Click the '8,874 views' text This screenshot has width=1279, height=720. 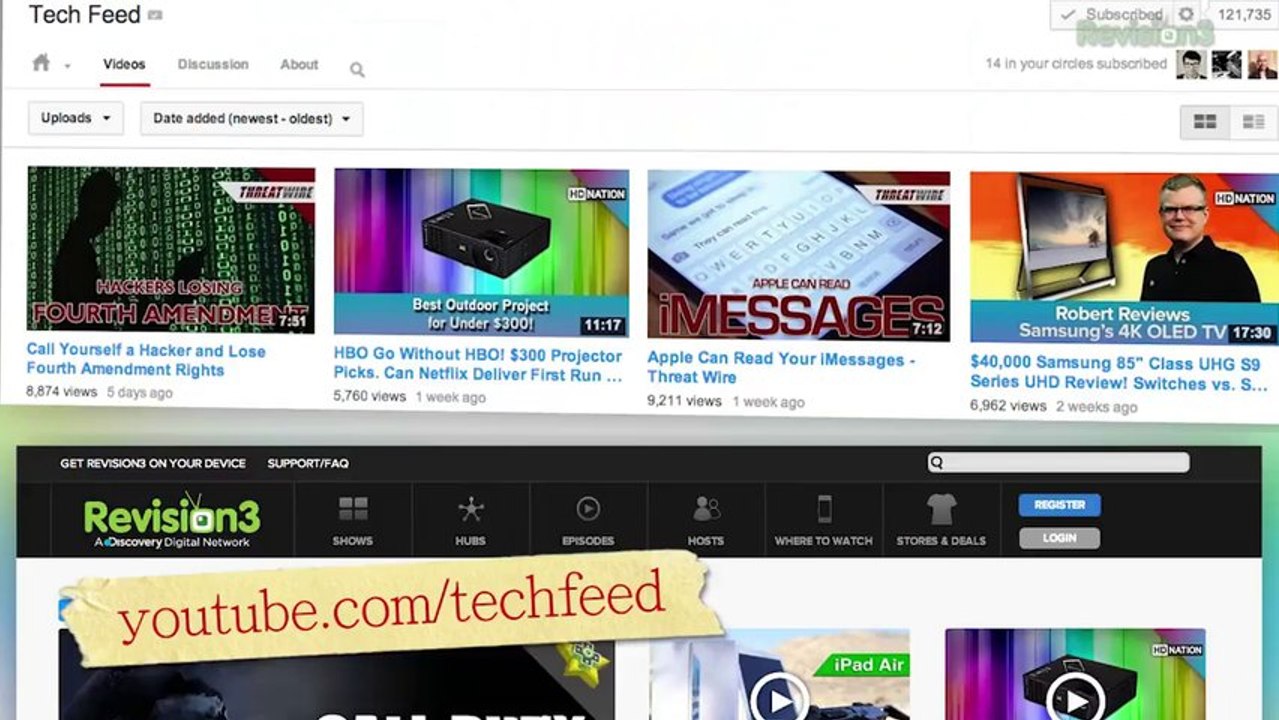tap(61, 392)
